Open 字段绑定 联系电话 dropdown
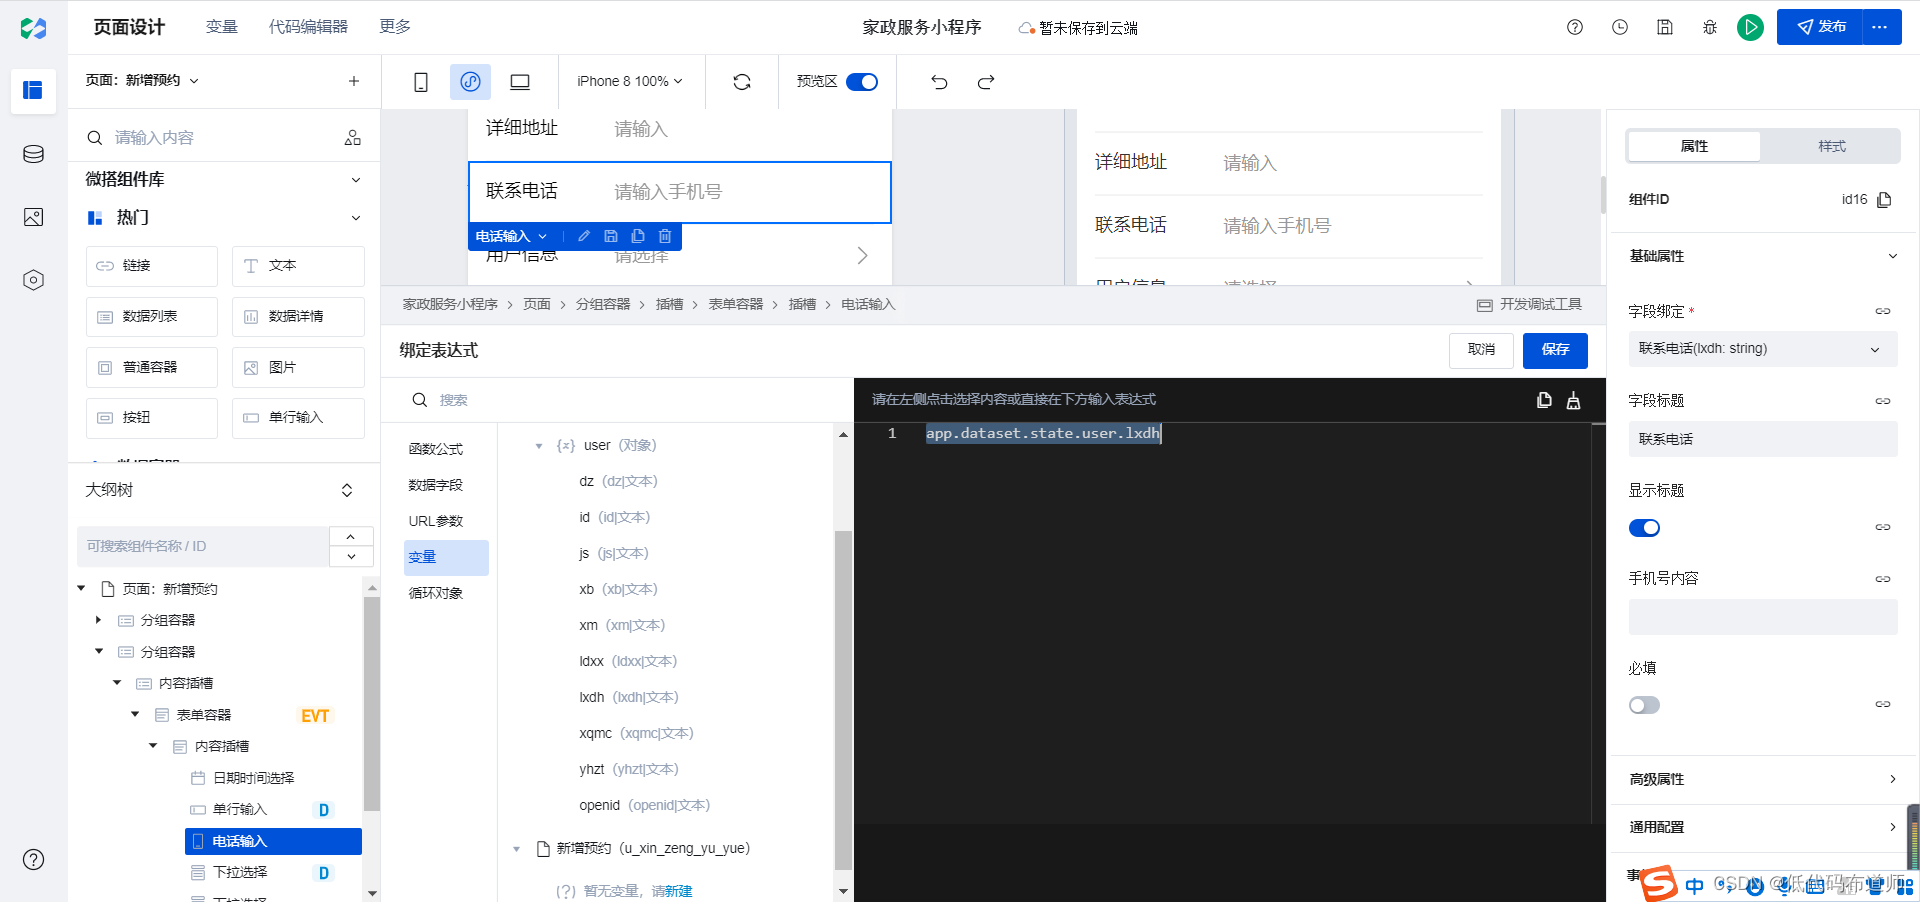 click(x=1762, y=349)
